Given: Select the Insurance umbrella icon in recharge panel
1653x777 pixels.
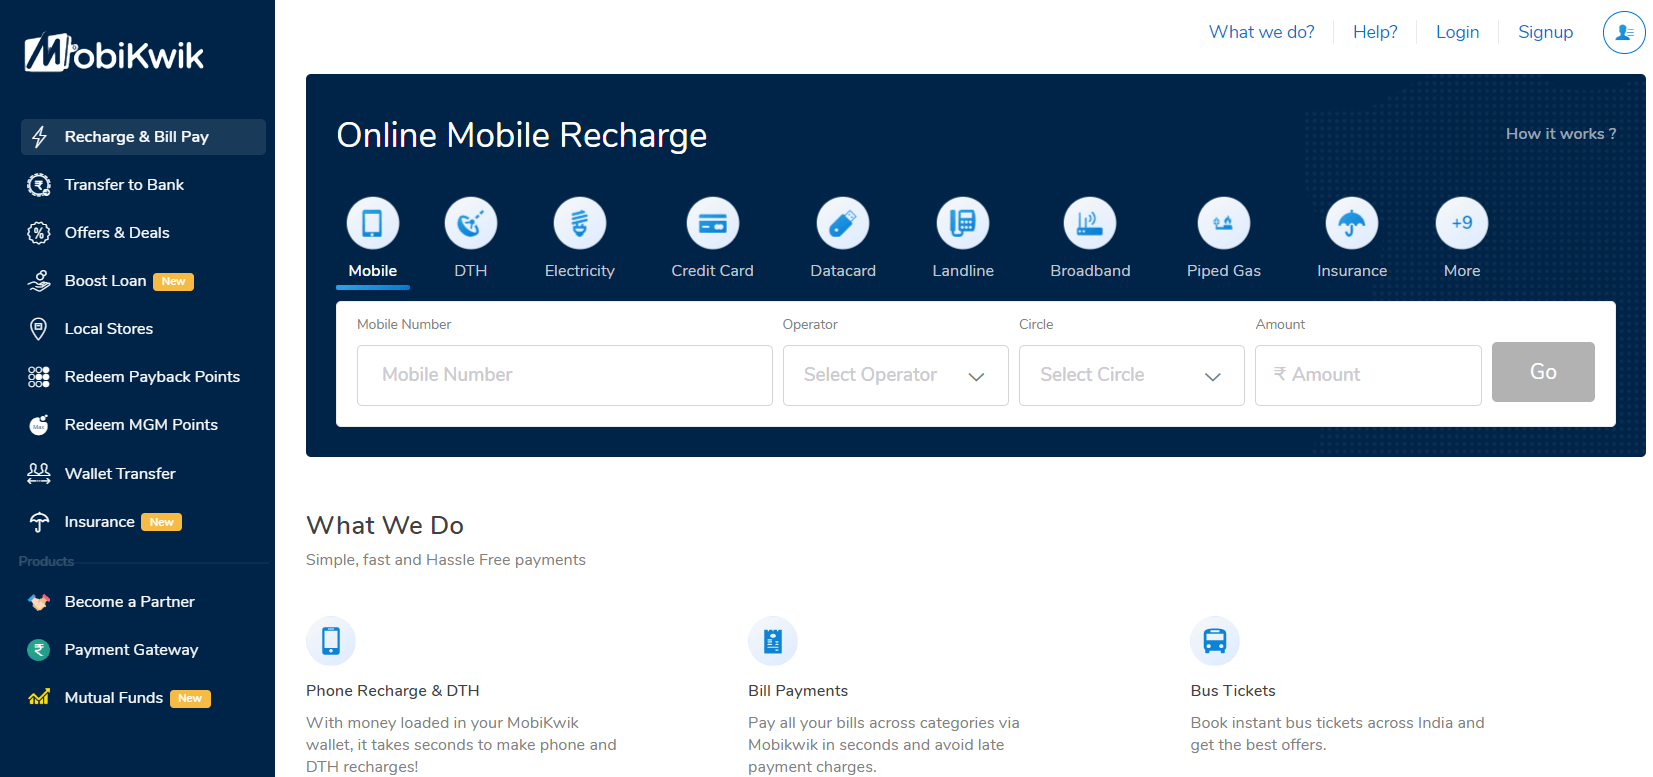Looking at the screenshot, I should (1352, 223).
